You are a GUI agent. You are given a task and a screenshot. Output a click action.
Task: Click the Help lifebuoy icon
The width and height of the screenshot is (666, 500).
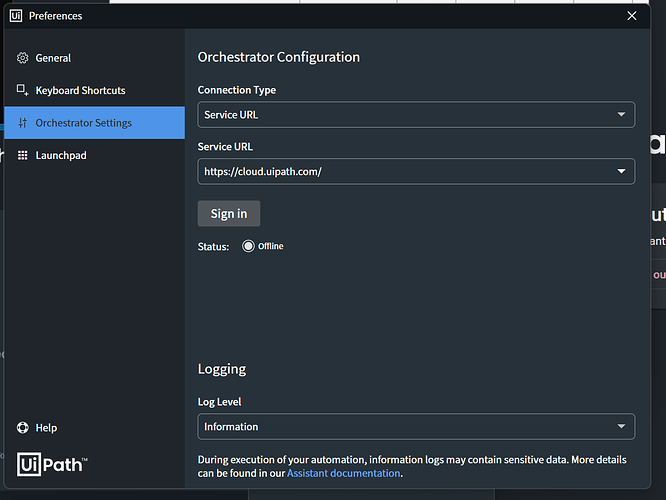pyautogui.click(x=23, y=428)
